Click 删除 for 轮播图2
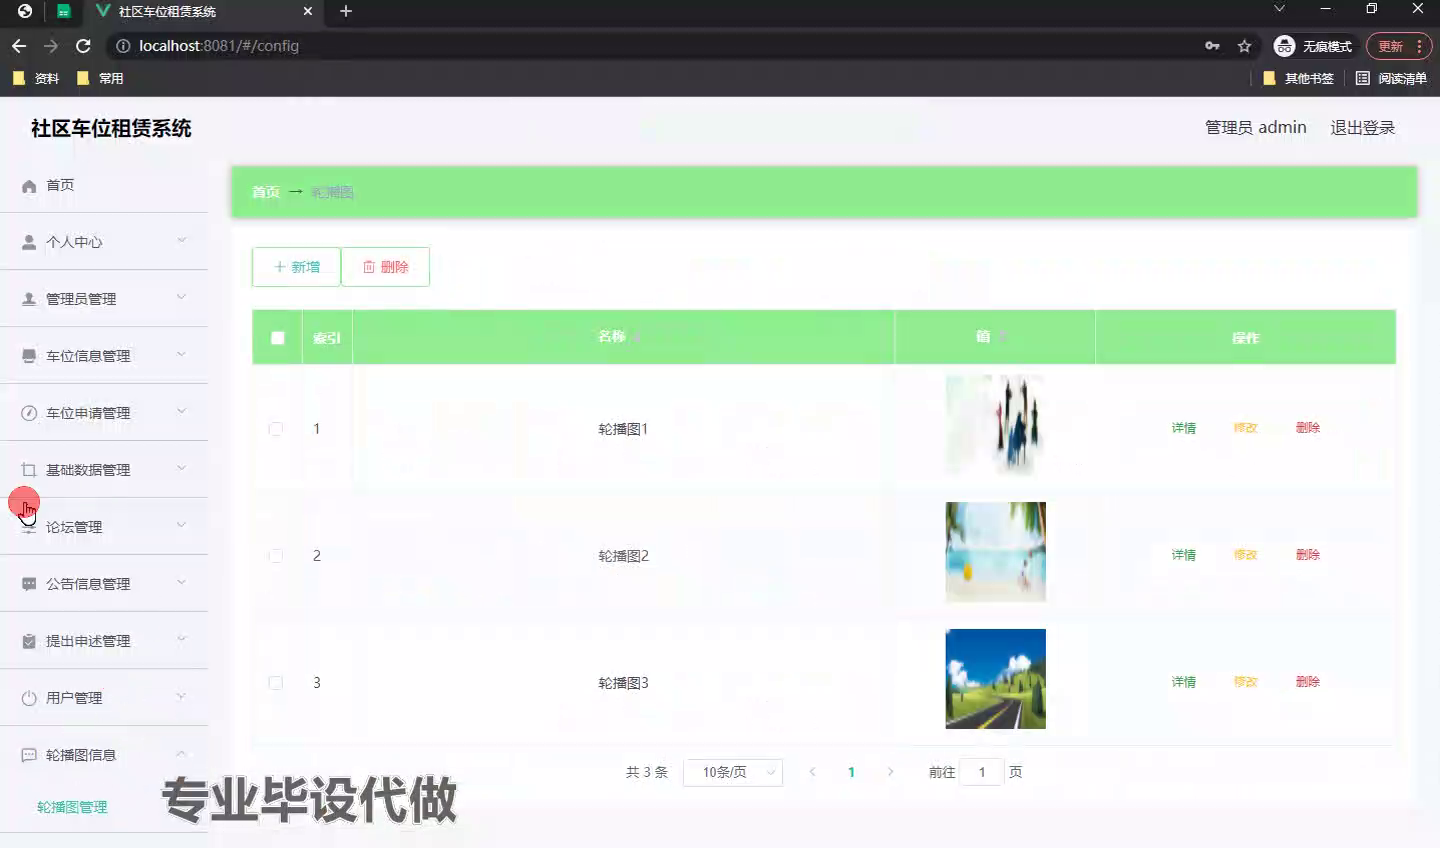The width and height of the screenshot is (1440, 848). 1308,555
